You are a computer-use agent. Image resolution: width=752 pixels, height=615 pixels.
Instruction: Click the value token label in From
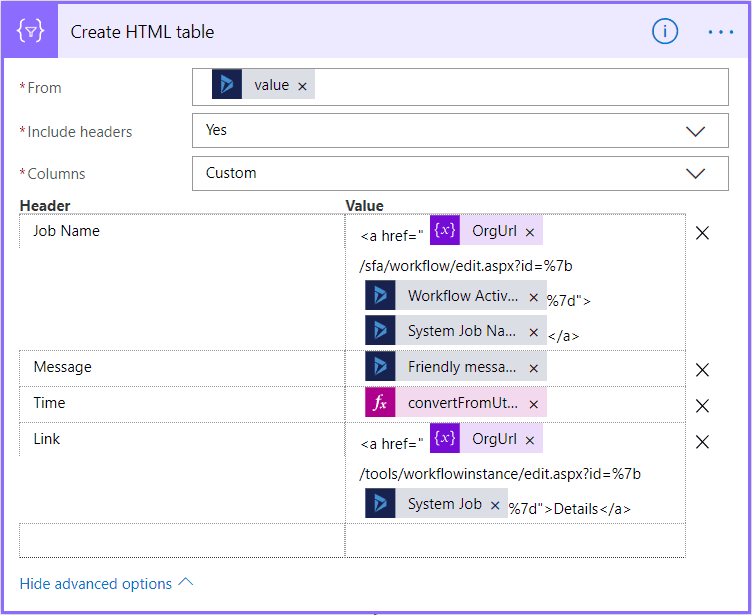tap(271, 85)
